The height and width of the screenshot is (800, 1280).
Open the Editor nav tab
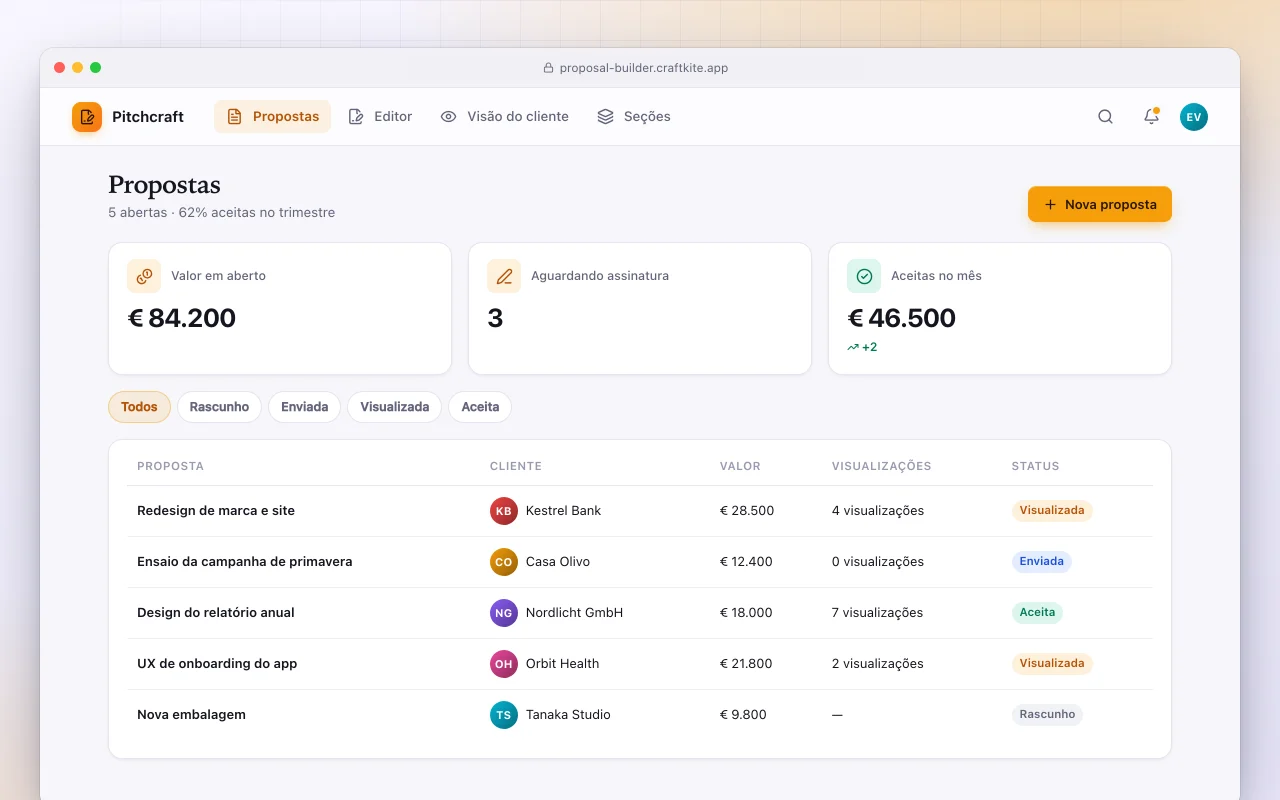click(380, 117)
